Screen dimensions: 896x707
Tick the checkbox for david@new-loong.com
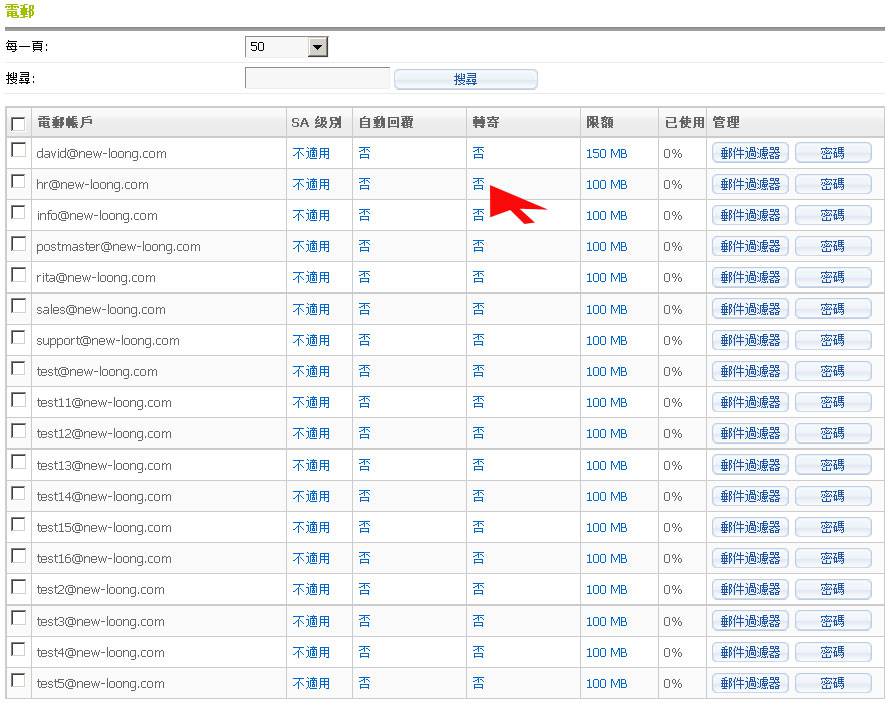point(18,150)
